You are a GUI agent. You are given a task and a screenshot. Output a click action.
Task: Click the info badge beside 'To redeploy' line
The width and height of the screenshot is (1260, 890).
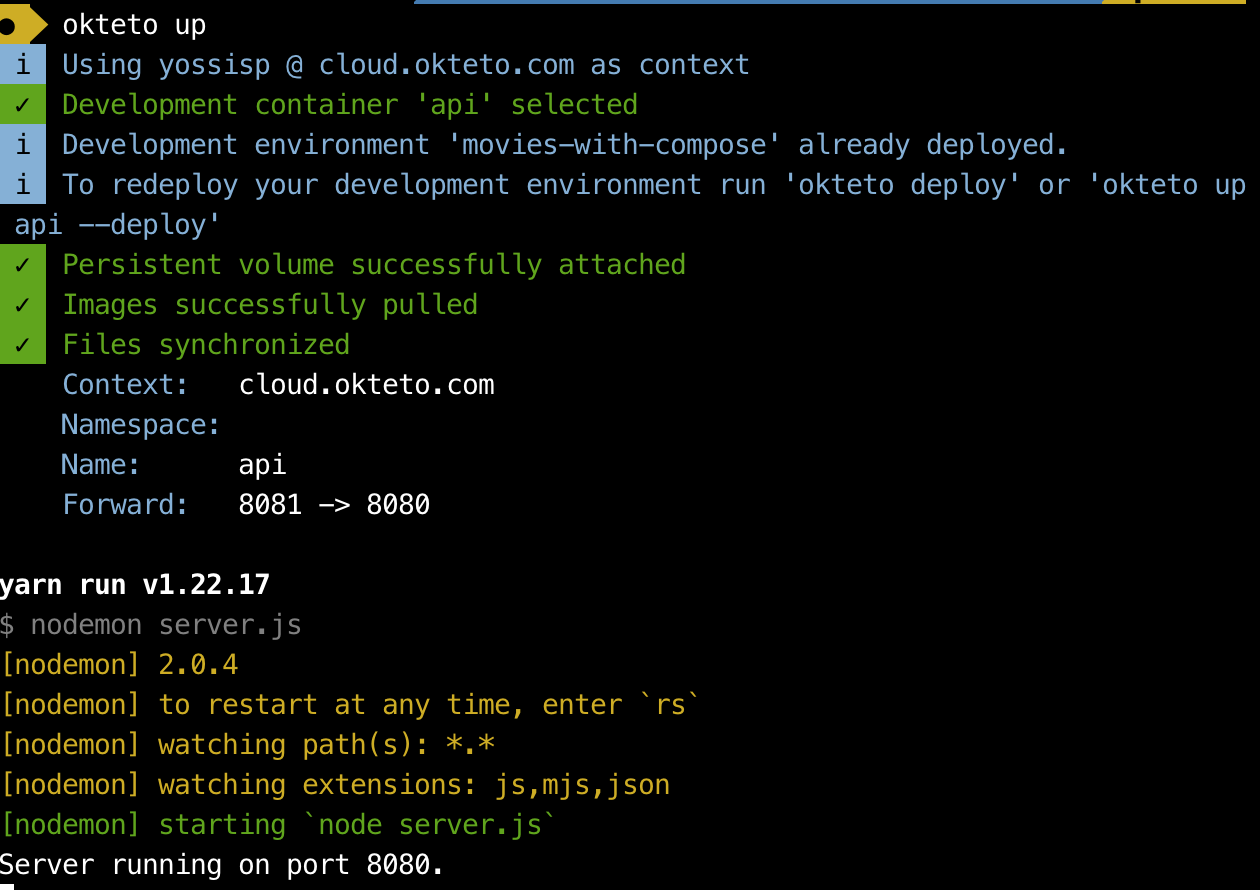pos(23,185)
